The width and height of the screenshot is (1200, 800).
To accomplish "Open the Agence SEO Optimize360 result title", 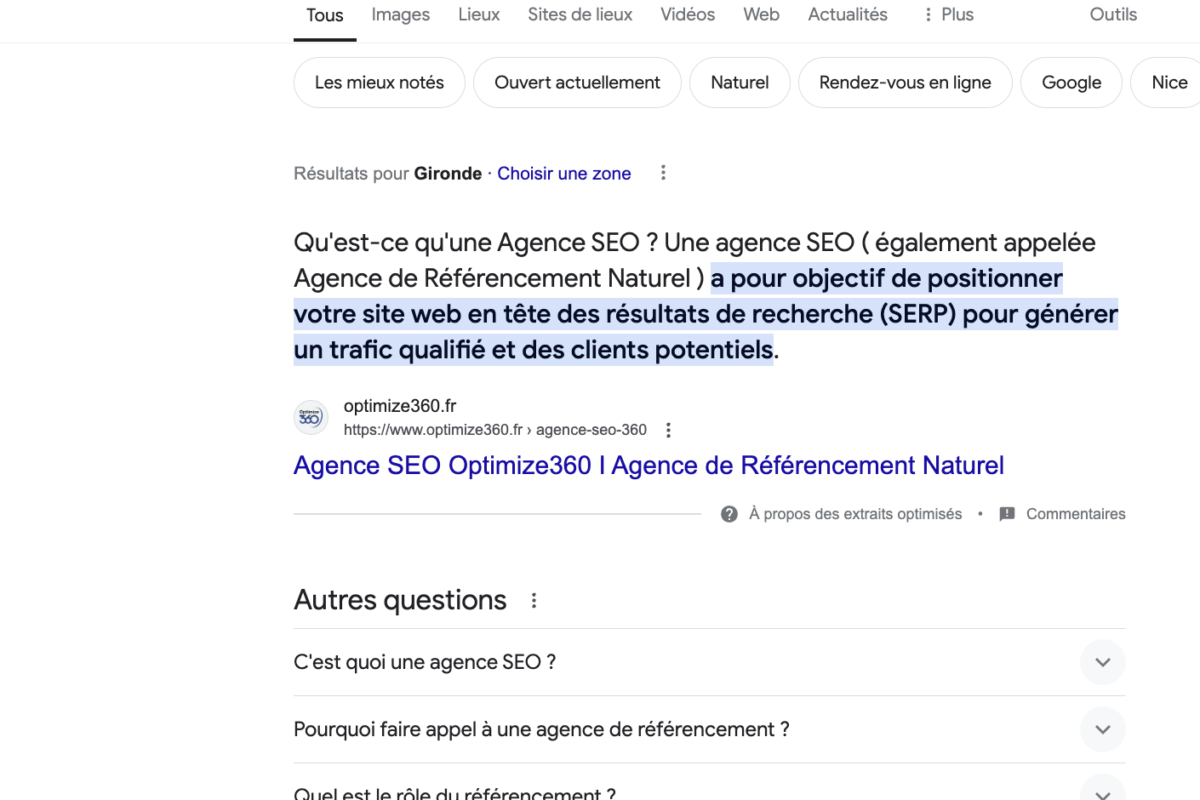I will click(648, 466).
